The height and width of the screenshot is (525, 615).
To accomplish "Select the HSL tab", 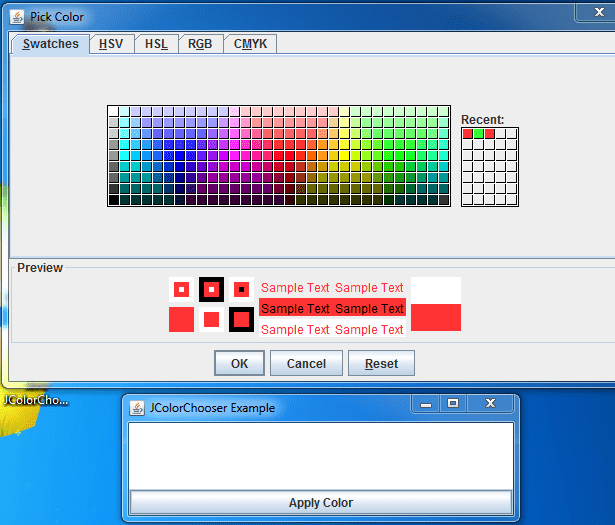I will pyautogui.click(x=156, y=44).
